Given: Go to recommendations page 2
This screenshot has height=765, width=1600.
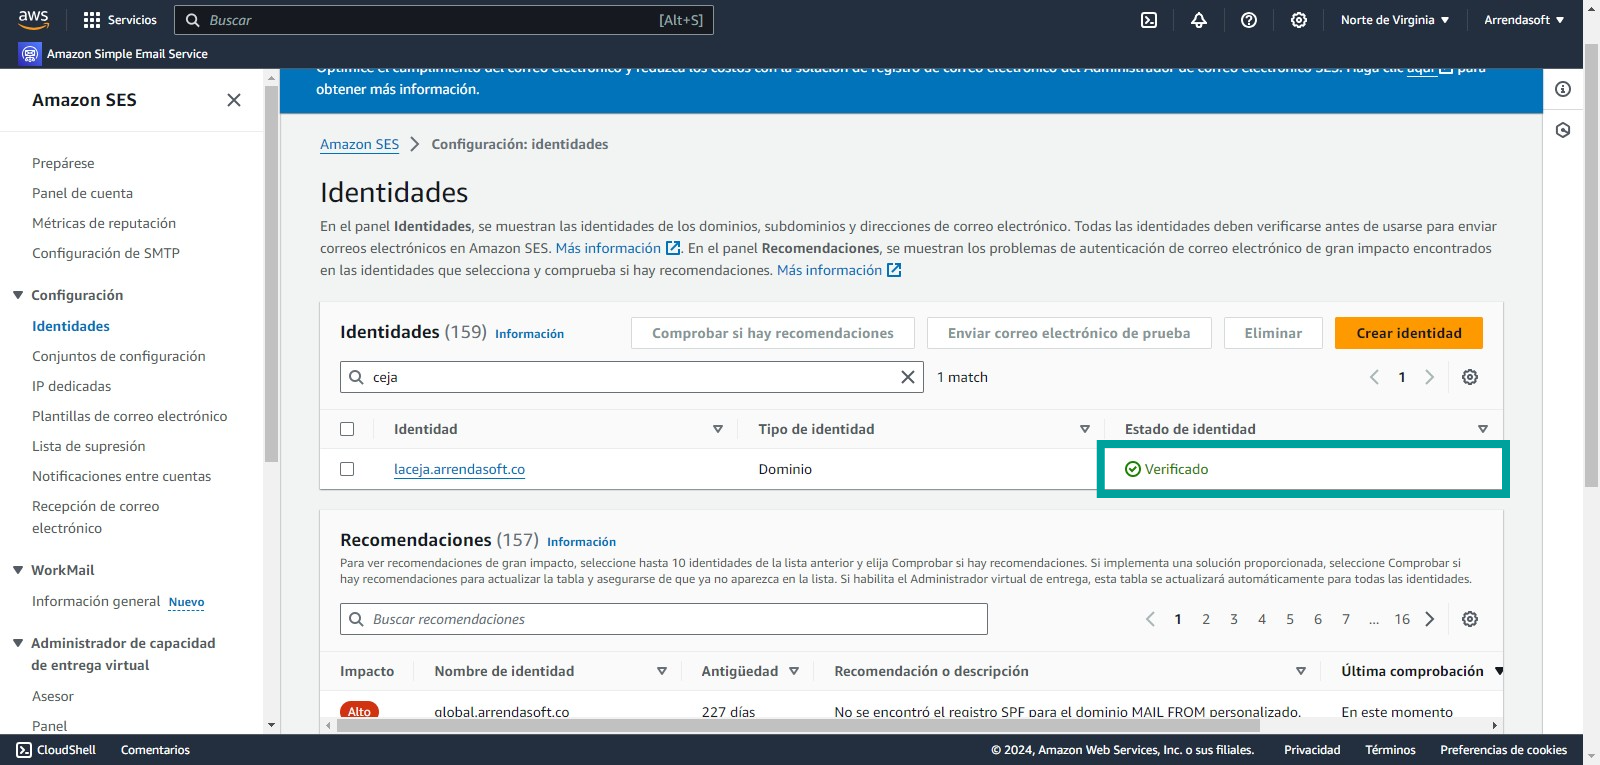Looking at the screenshot, I should pyautogui.click(x=1206, y=619).
